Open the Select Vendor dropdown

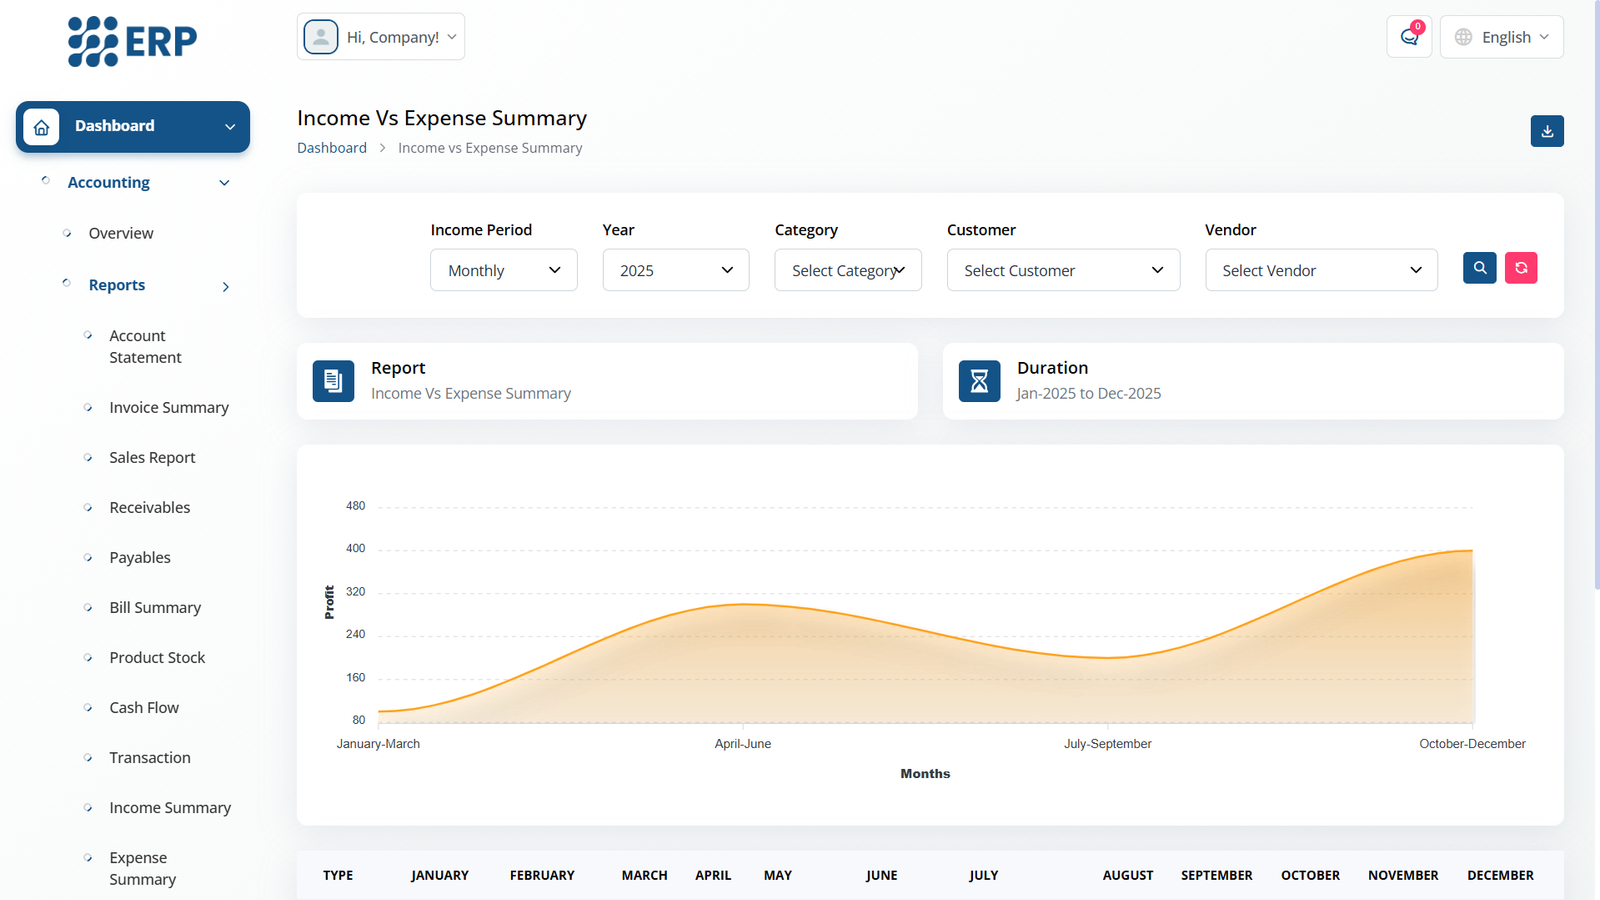[x=1321, y=270]
